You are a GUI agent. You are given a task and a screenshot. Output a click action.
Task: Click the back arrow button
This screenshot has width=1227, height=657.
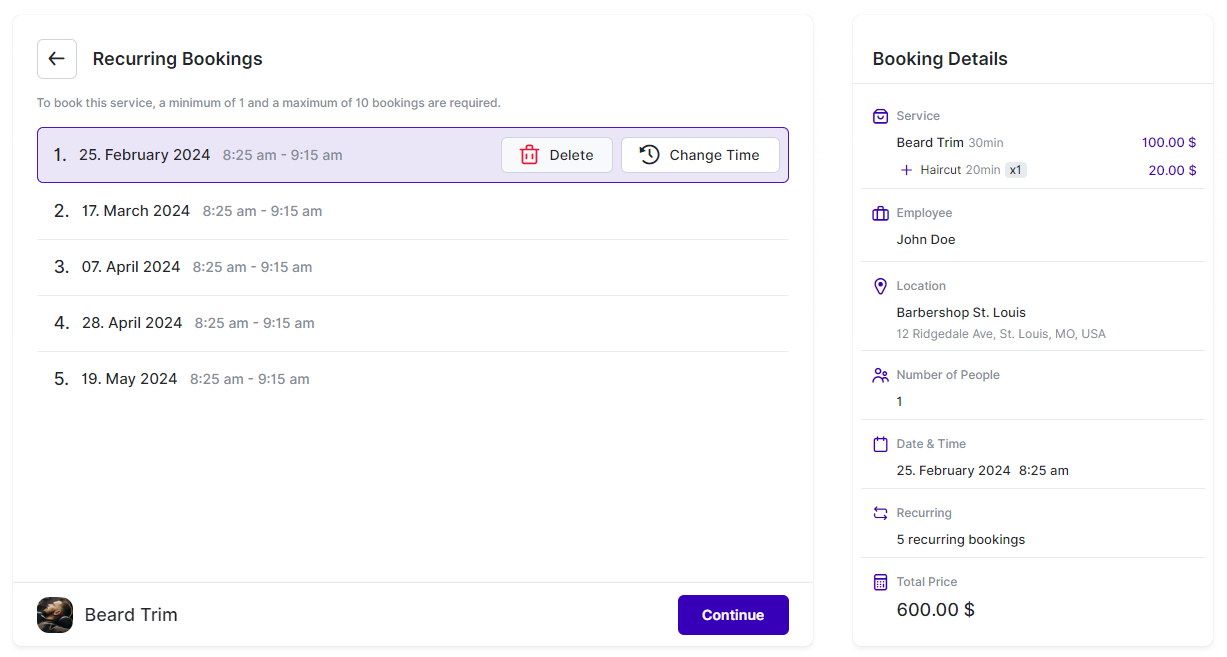[57, 59]
